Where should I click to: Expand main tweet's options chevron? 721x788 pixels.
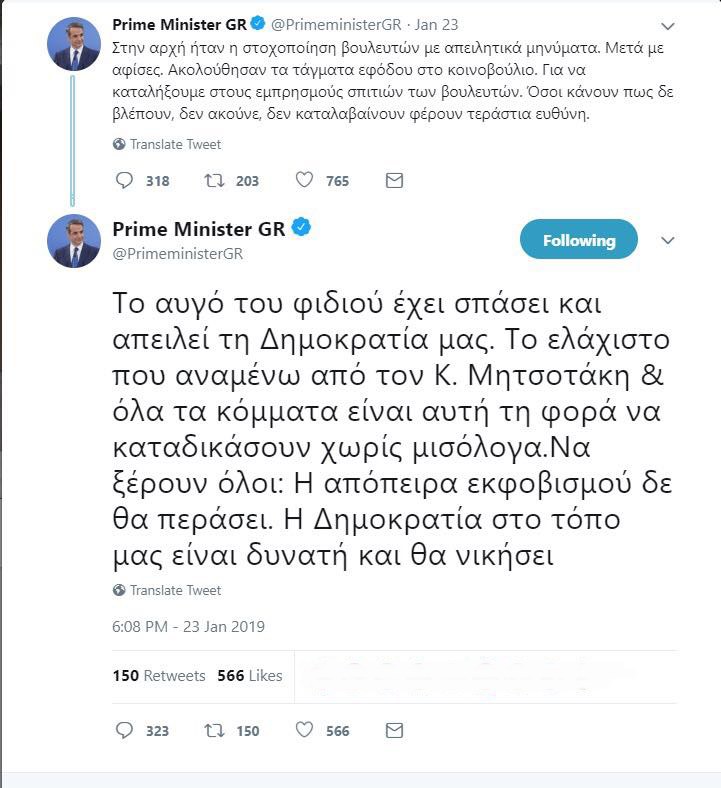(x=669, y=240)
